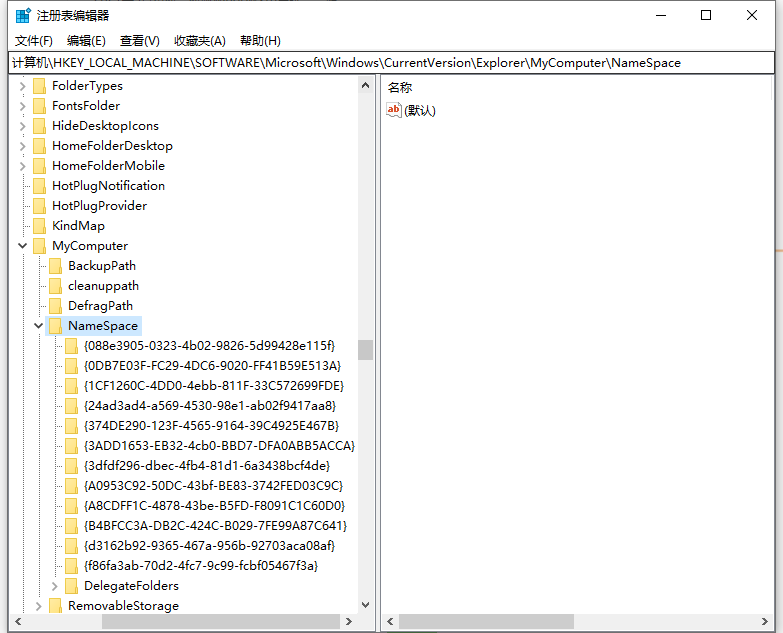
Task: Expand the DelegateFolders key
Action: click(55, 586)
